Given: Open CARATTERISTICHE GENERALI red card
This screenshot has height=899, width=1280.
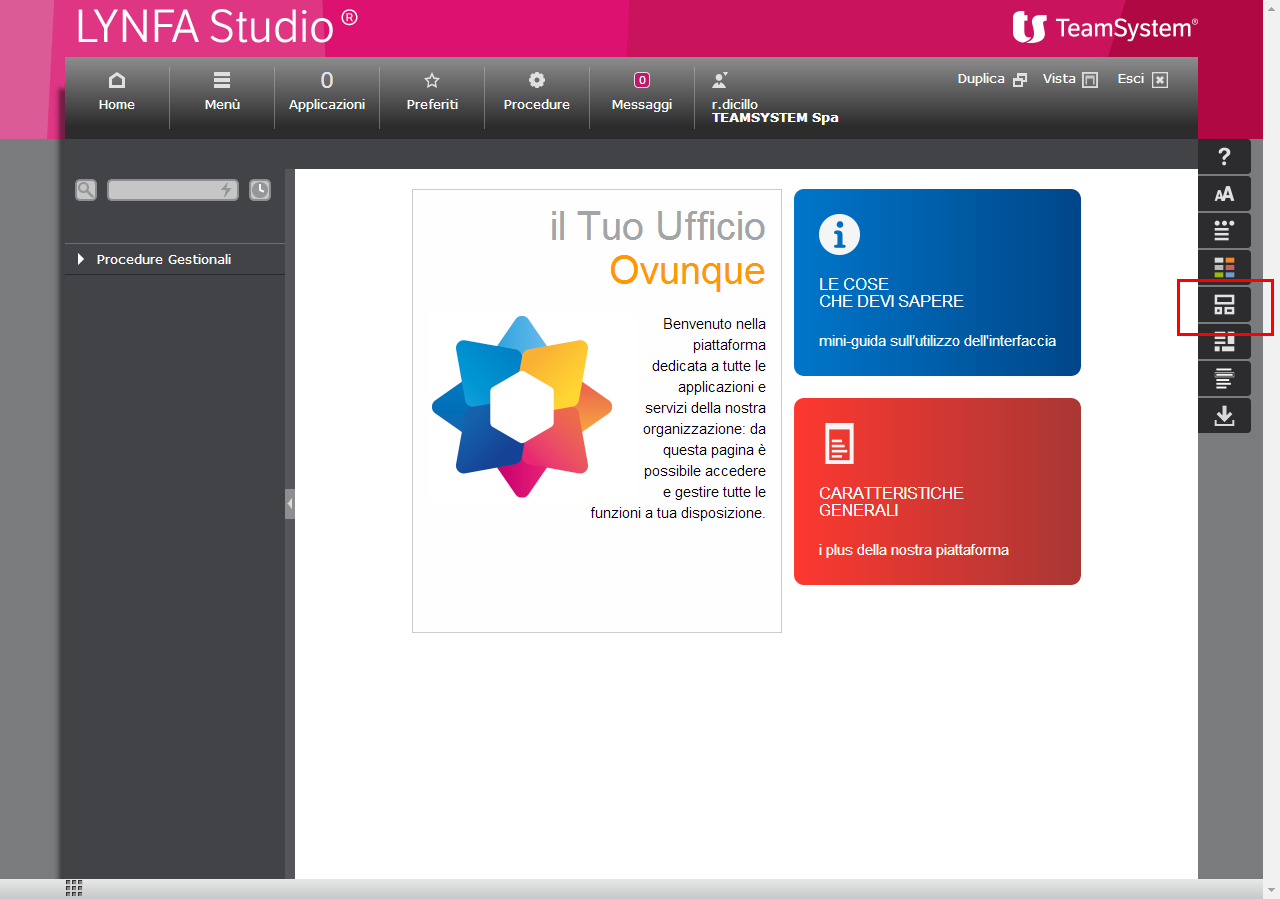Looking at the screenshot, I should (x=937, y=491).
